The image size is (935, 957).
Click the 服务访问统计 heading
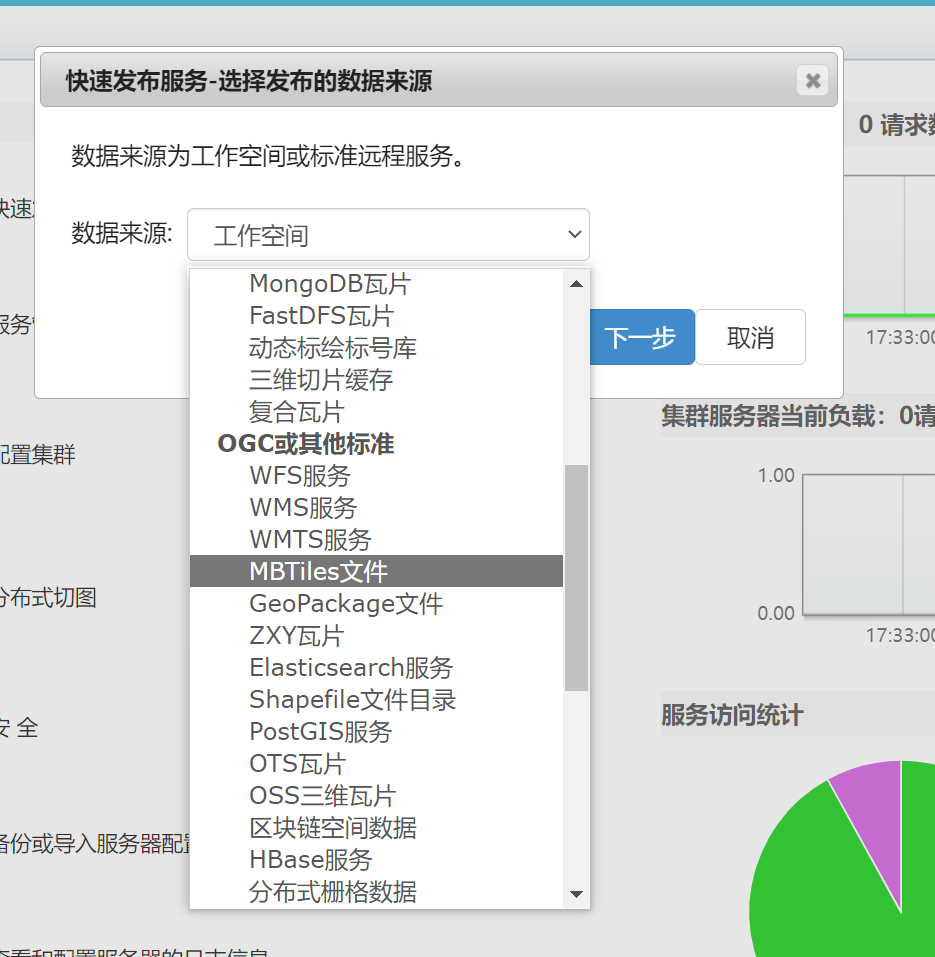732,715
